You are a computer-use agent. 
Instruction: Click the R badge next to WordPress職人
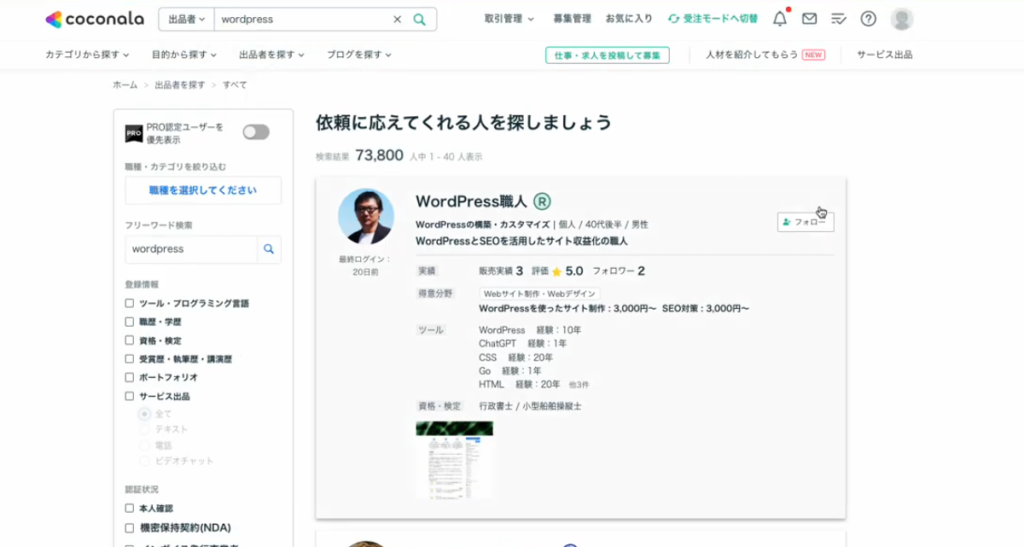pos(542,202)
